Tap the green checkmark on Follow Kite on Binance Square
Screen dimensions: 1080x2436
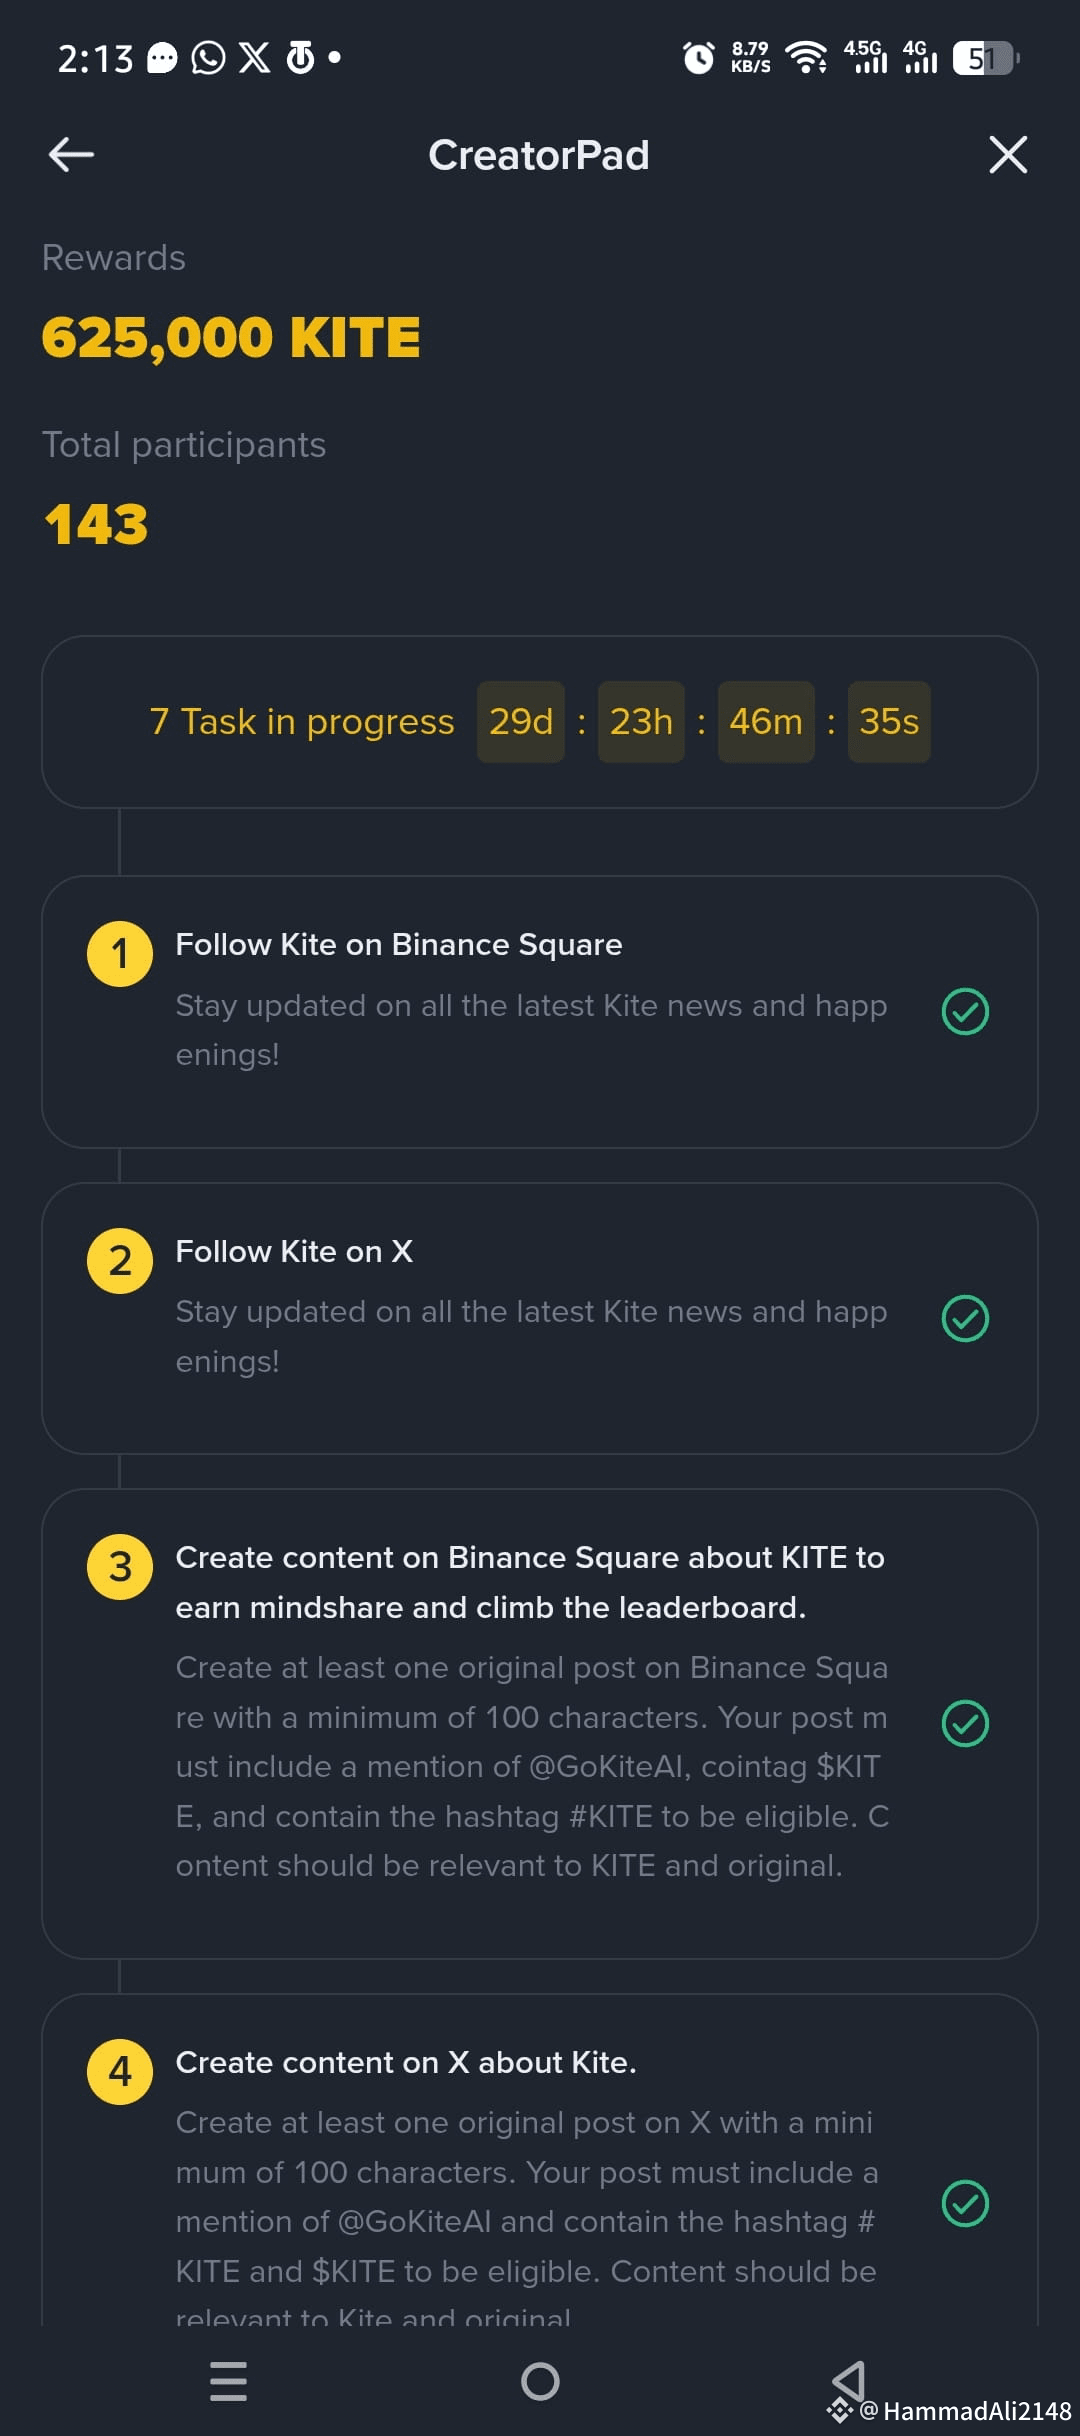[x=965, y=1013]
